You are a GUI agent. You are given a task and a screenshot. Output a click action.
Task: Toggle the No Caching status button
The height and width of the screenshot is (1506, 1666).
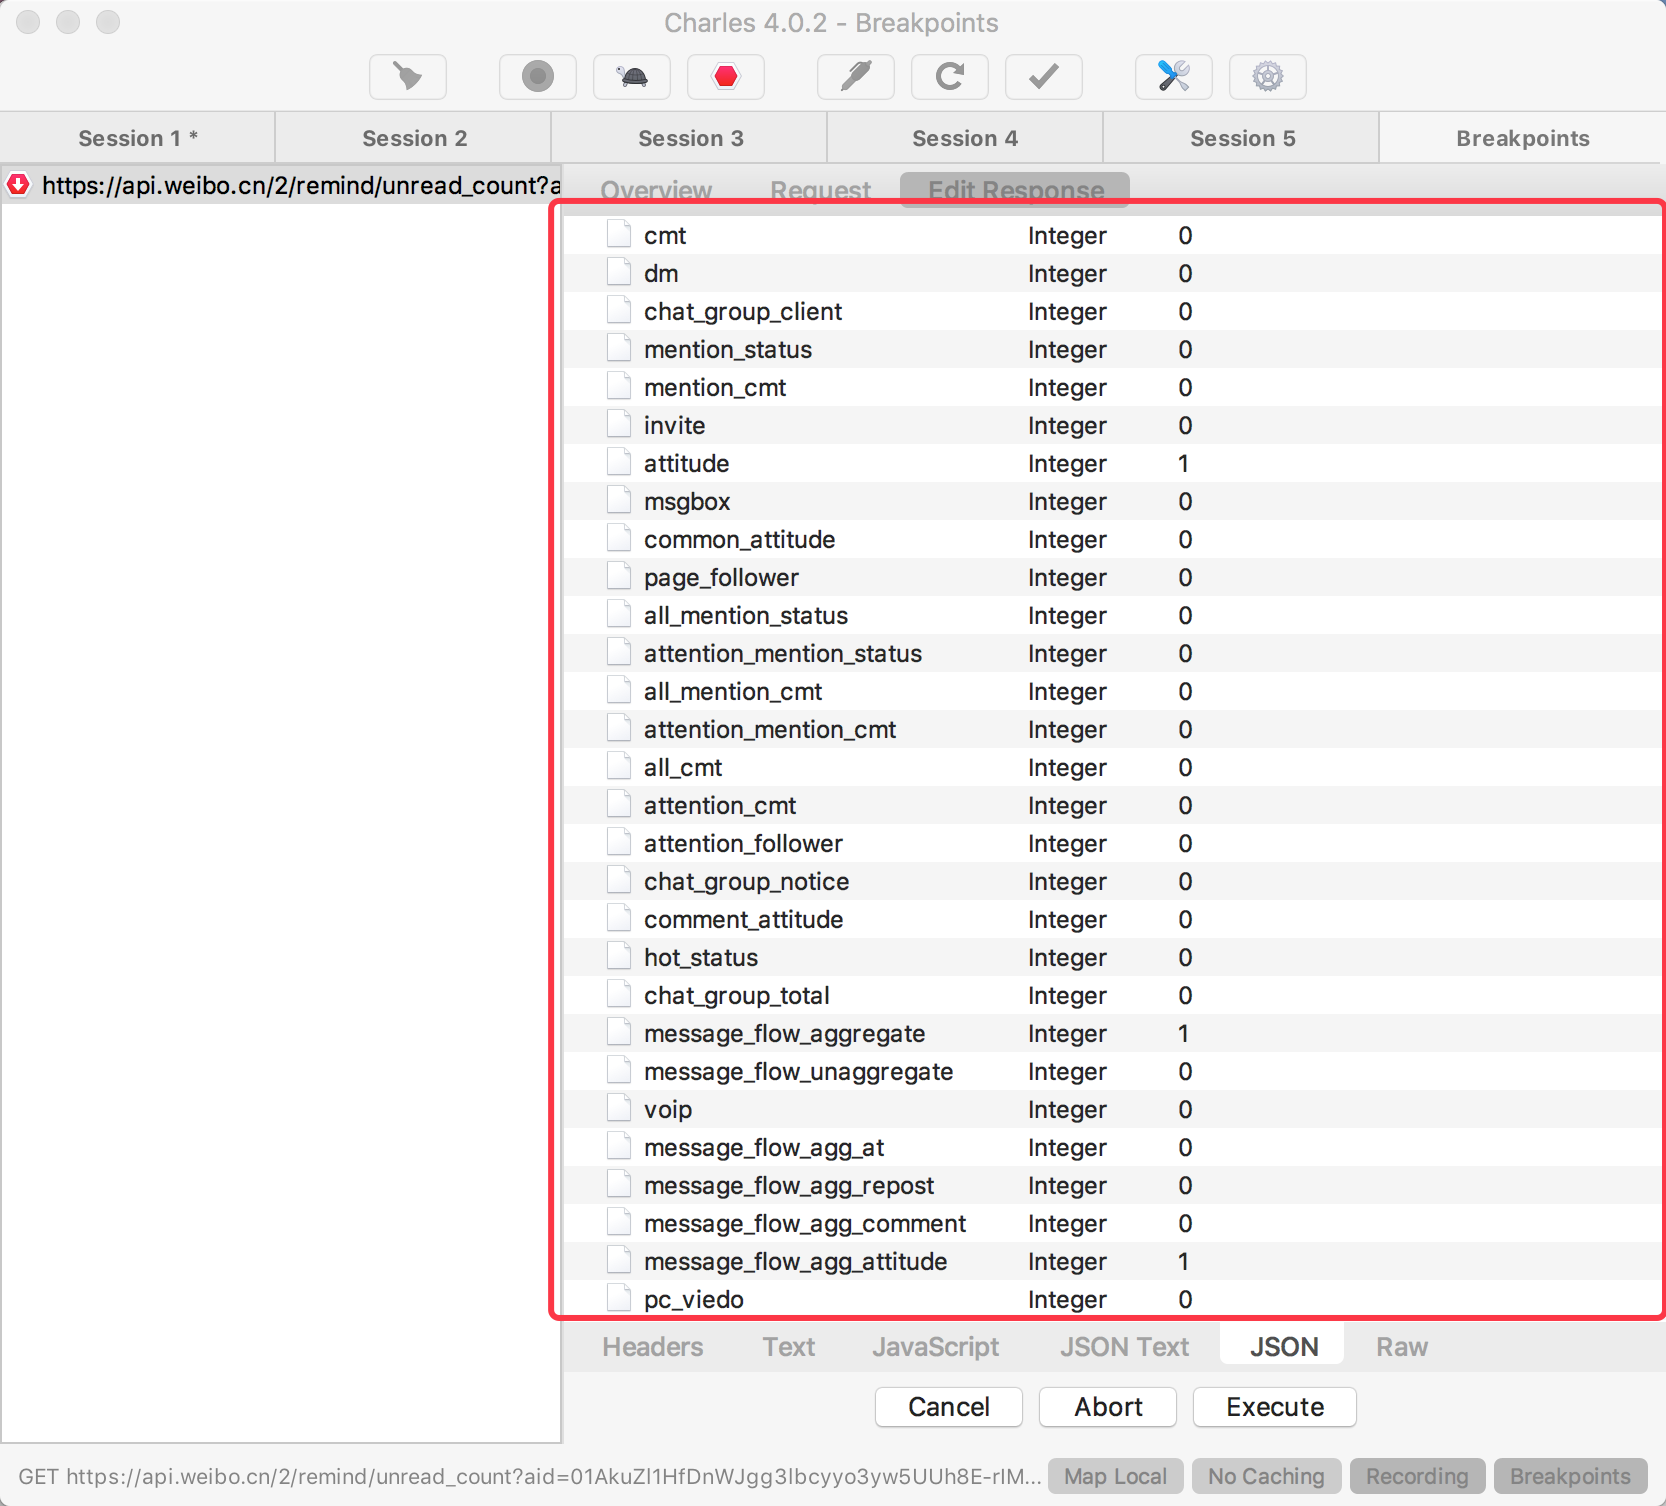point(1266,1476)
